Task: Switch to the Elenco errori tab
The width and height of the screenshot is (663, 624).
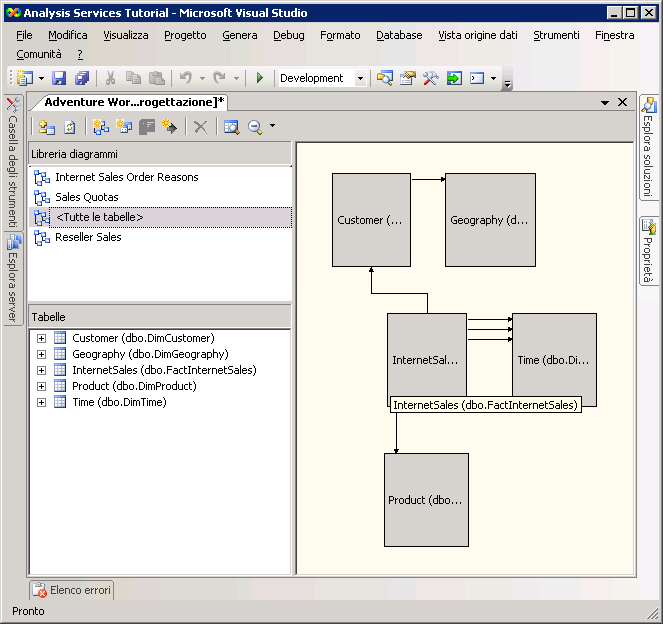Action: pyautogui.click(x=72, y=590)
